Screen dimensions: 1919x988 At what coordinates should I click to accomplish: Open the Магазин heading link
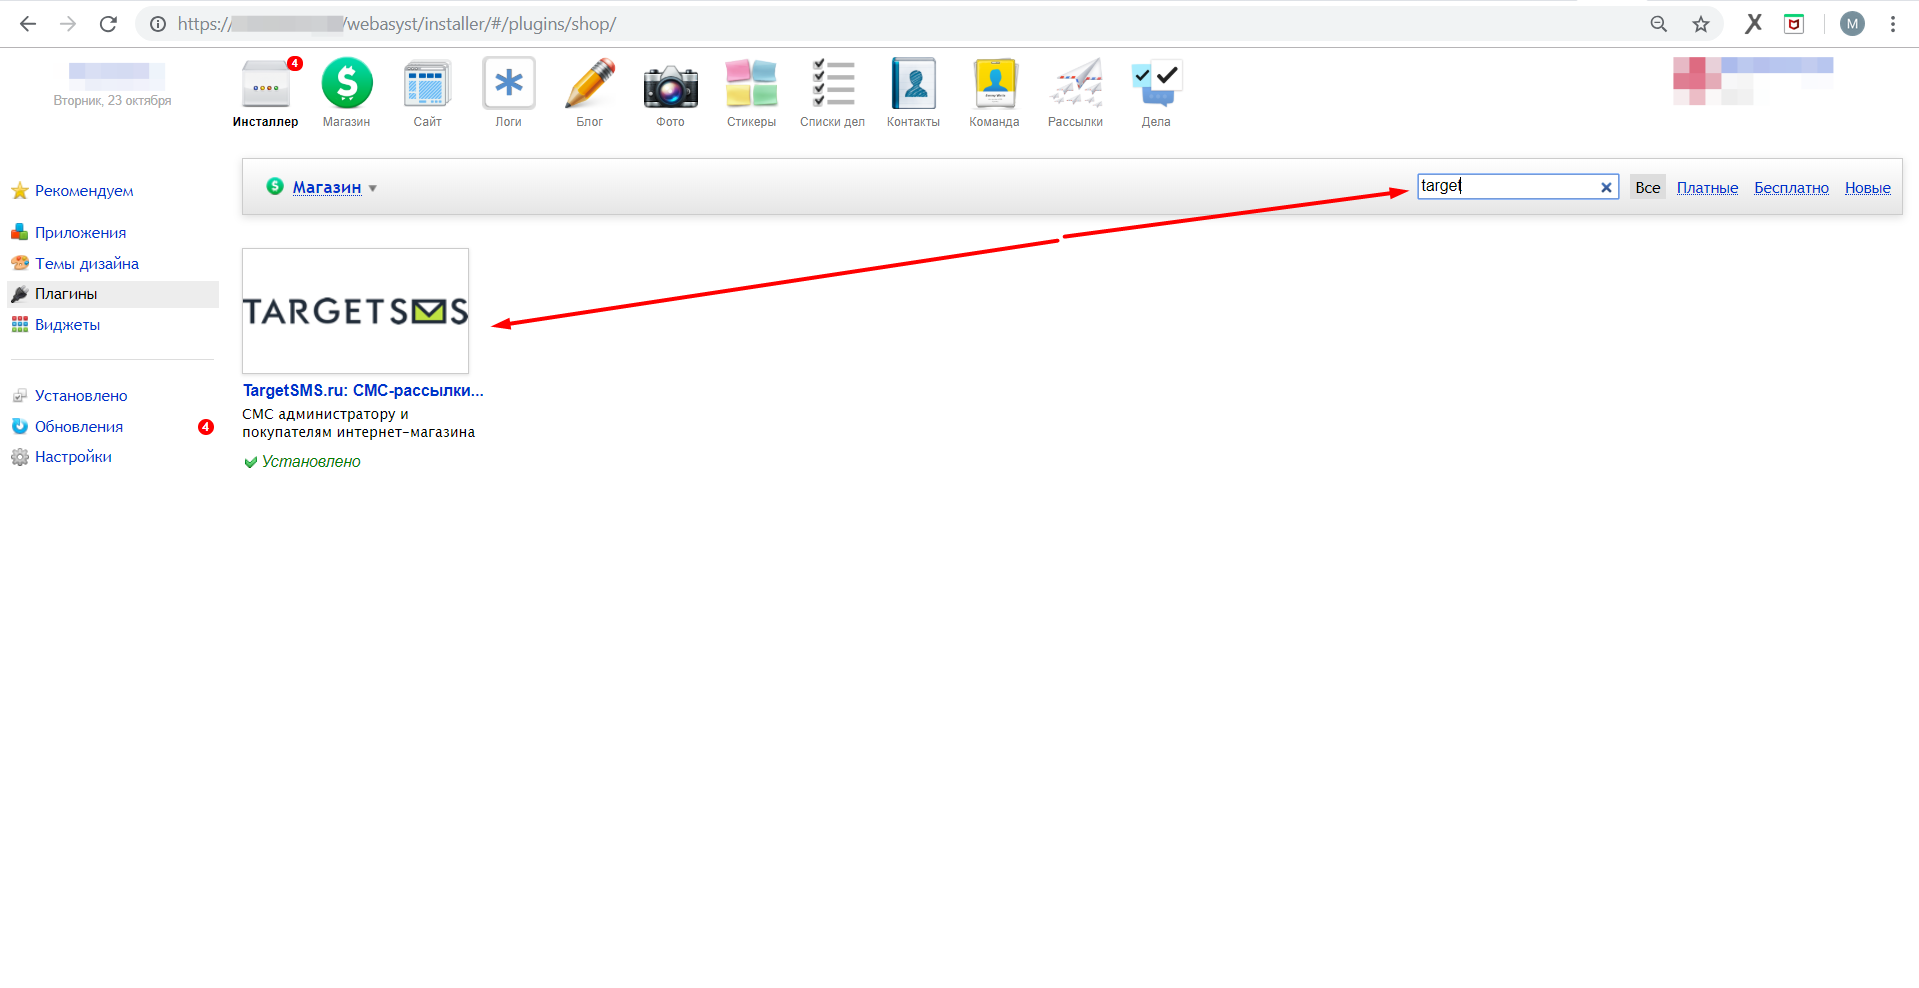coord(327,187)
